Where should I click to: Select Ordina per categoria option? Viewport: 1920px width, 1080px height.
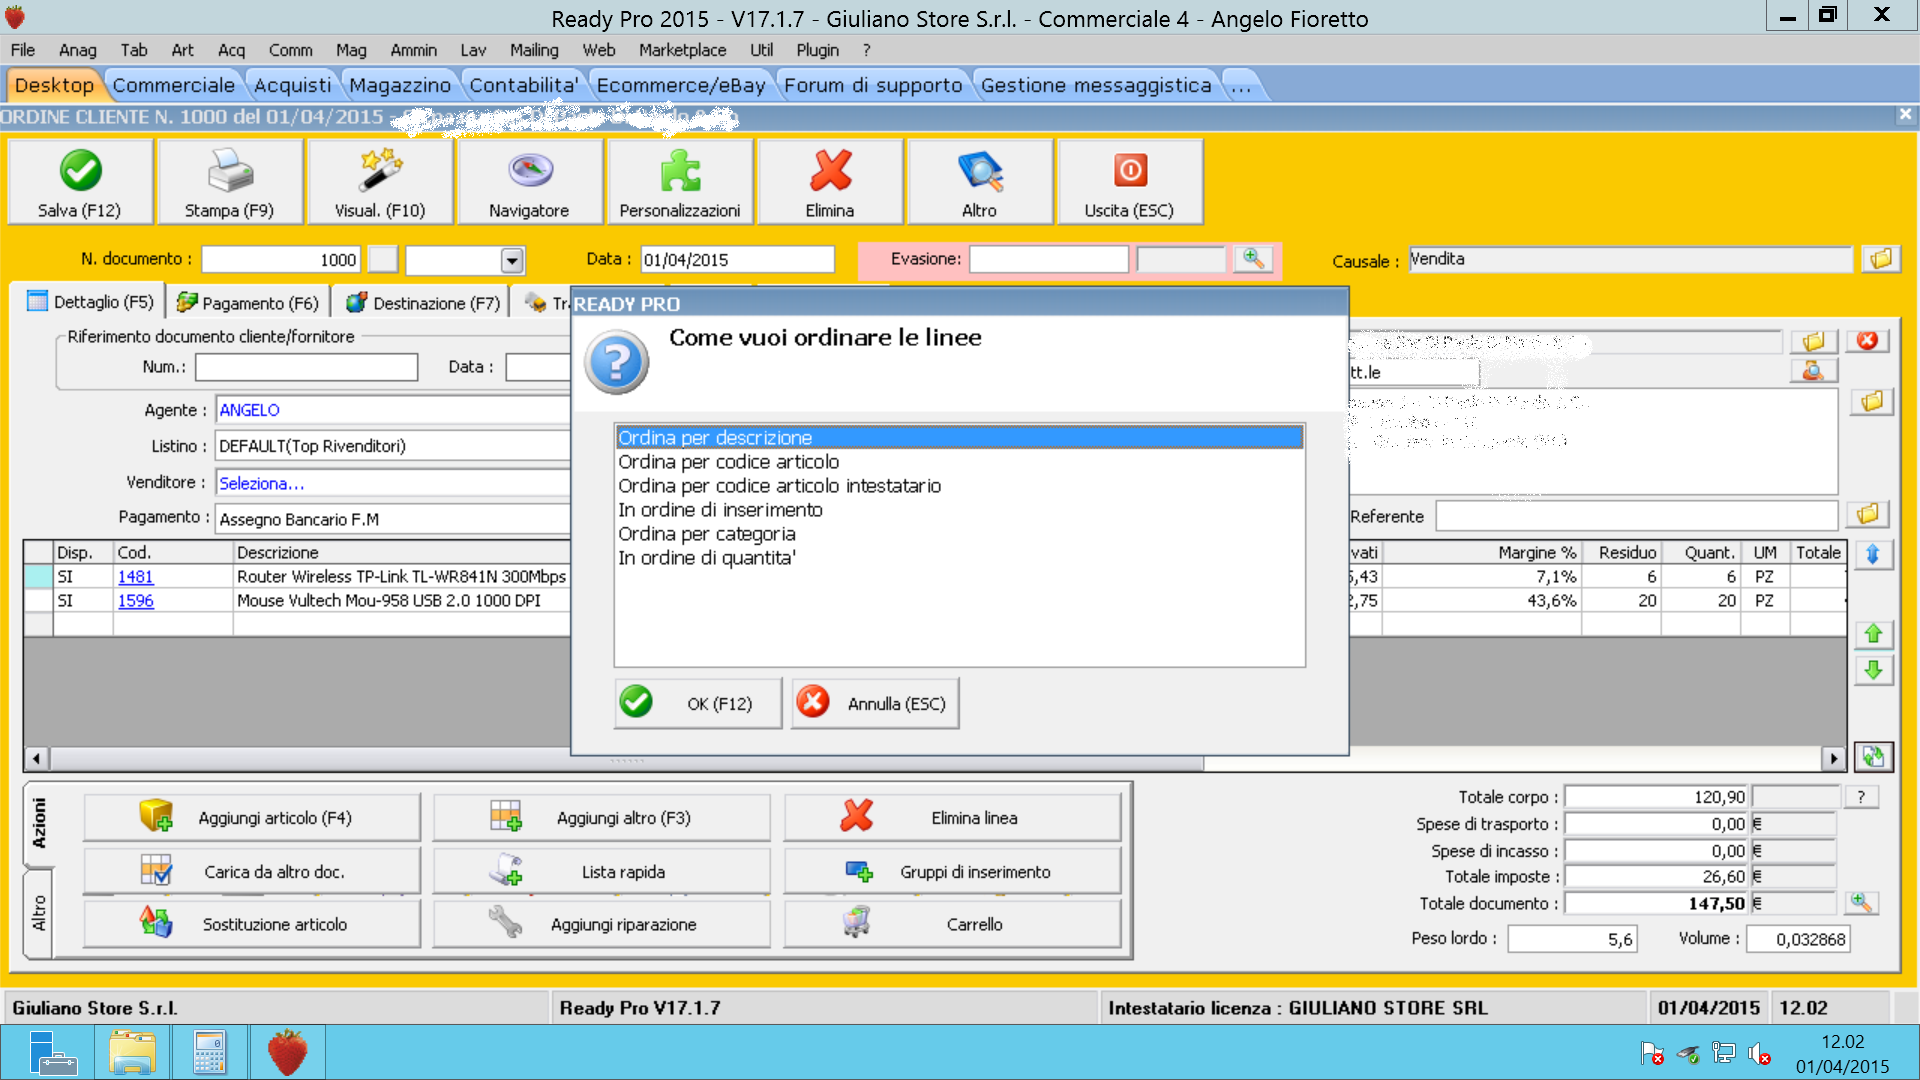(959, 533)
